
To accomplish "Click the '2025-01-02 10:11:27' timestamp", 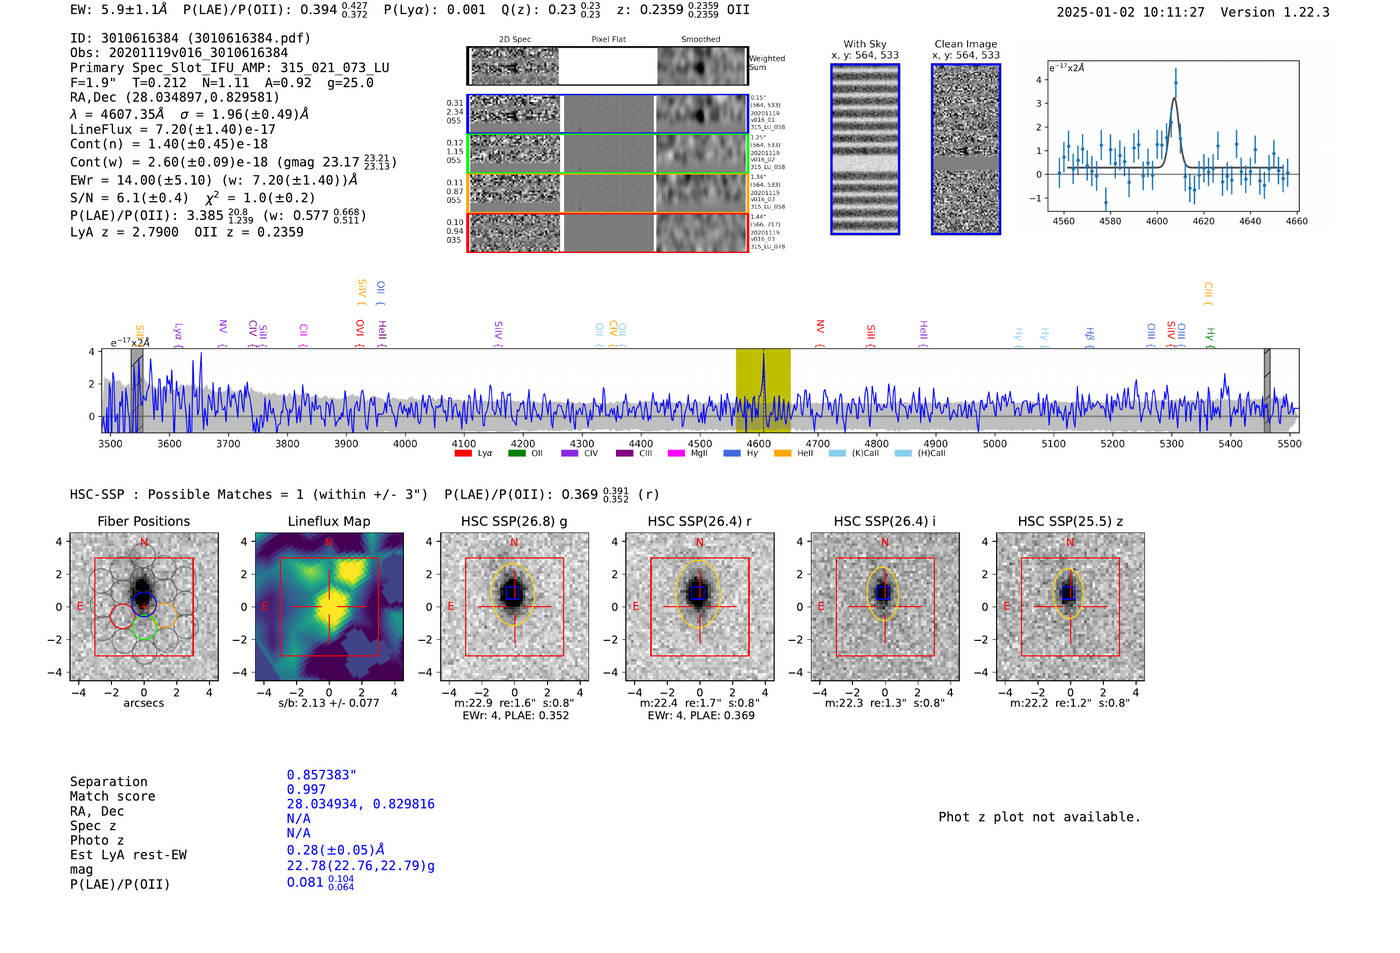I will [1131, 12].
